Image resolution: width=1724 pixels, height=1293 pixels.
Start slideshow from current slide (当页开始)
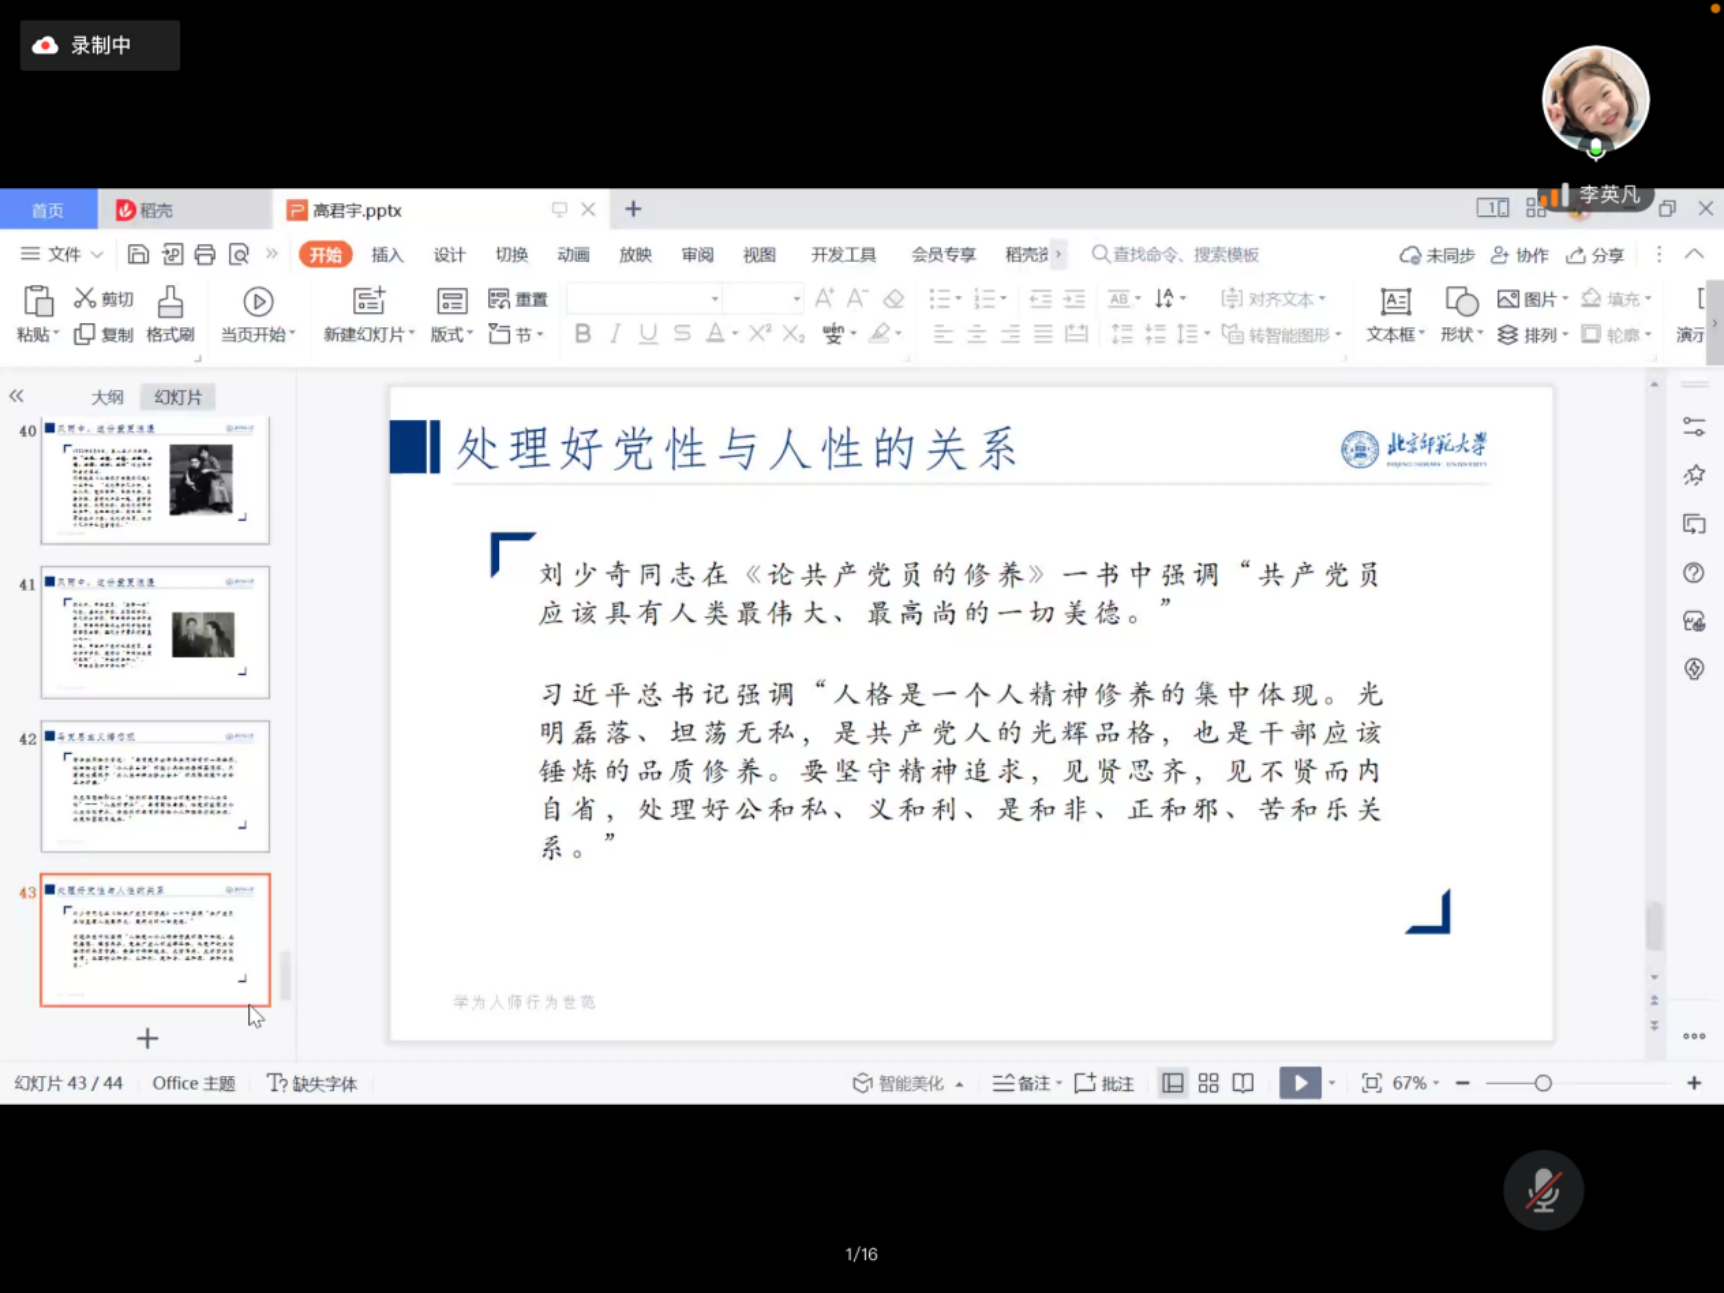[x=258, y=301]
